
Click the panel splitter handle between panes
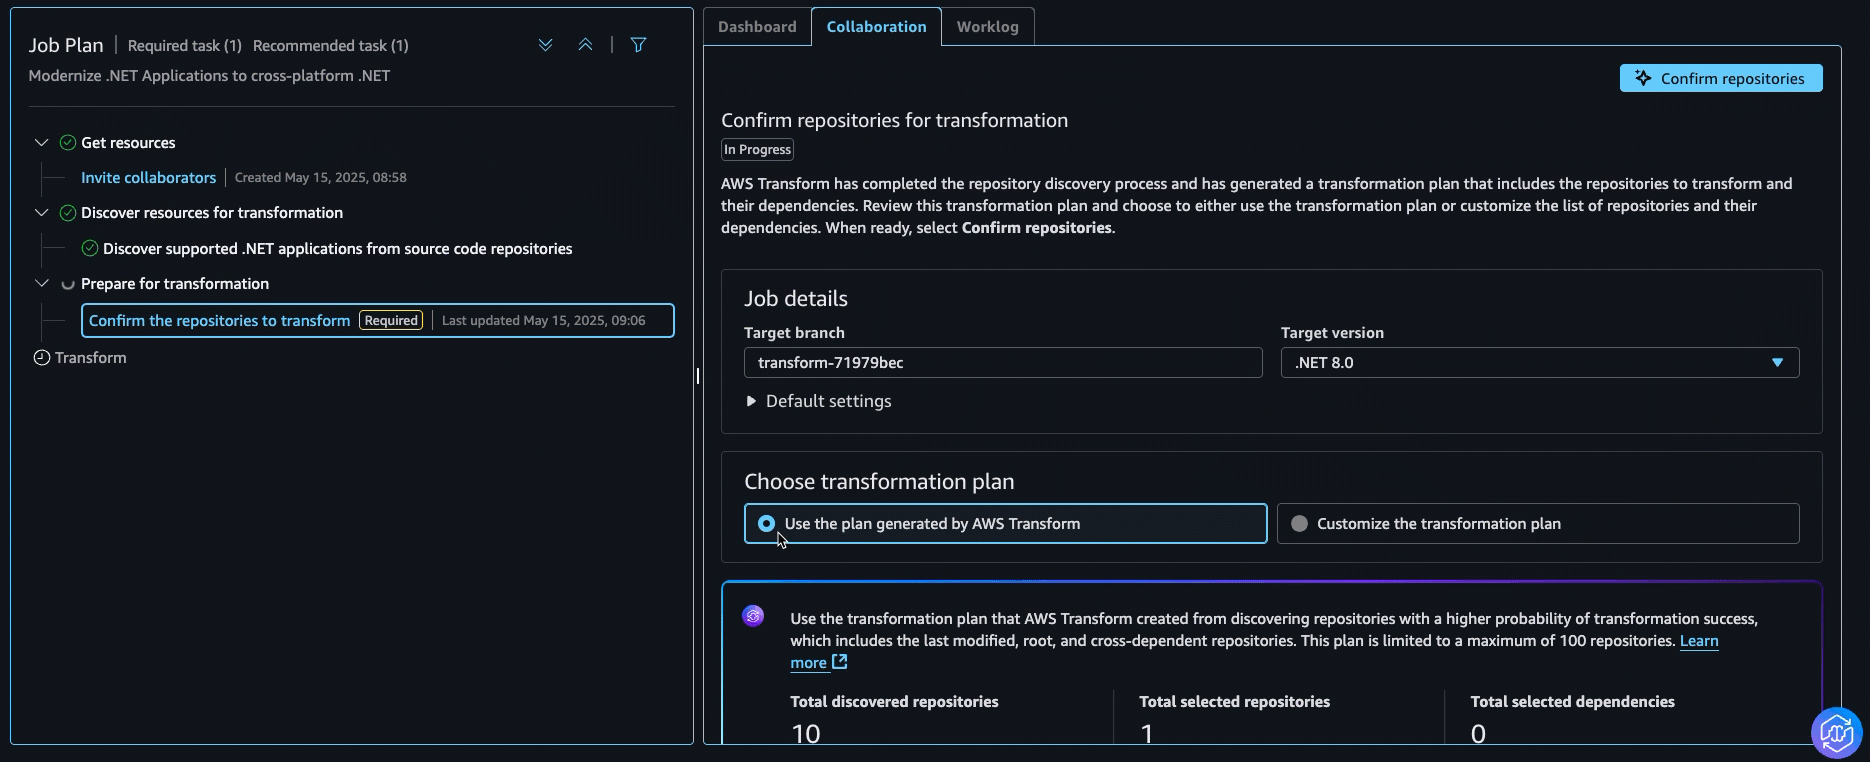pyautogui.click(x=698, y=376)
